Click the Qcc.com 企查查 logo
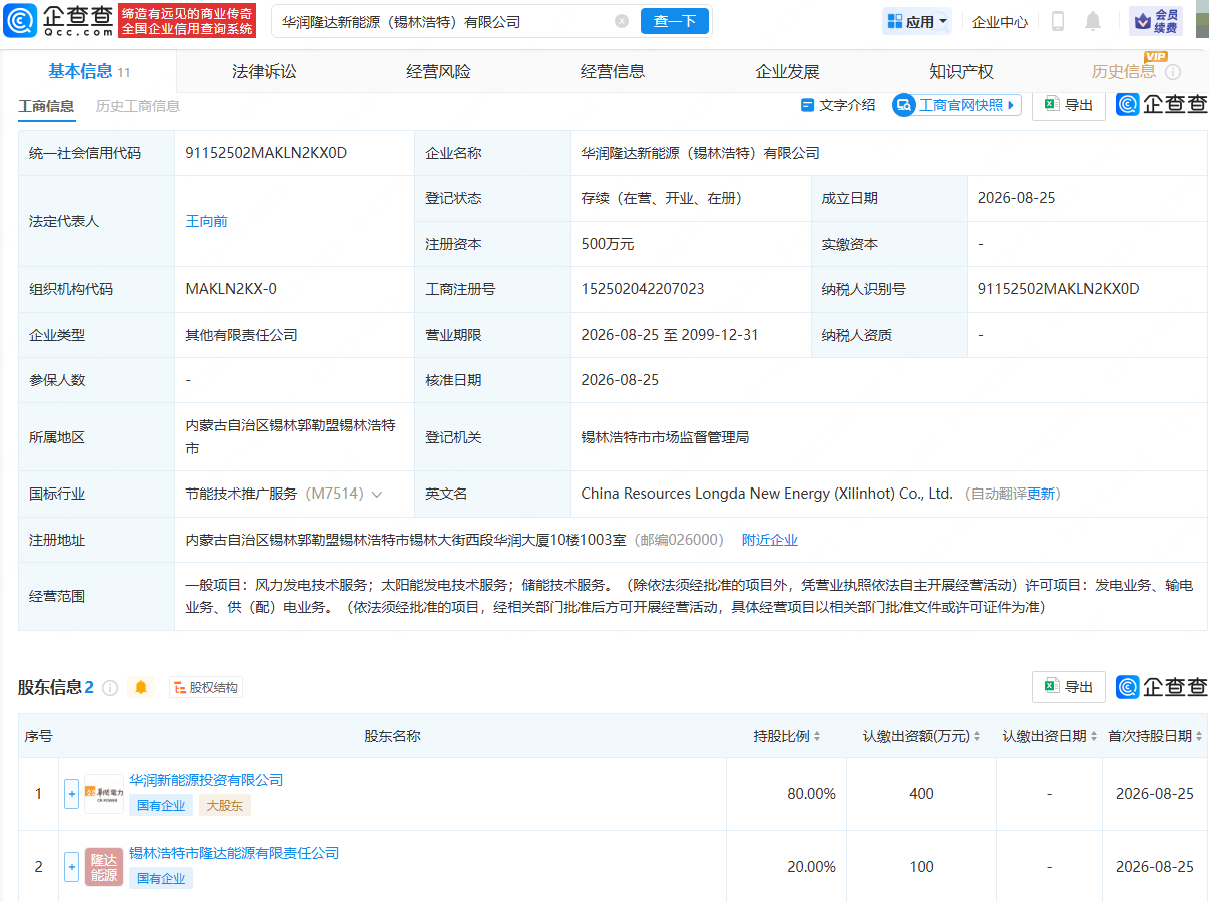Screen dimensions: 1209x902 tap(58, 20)
